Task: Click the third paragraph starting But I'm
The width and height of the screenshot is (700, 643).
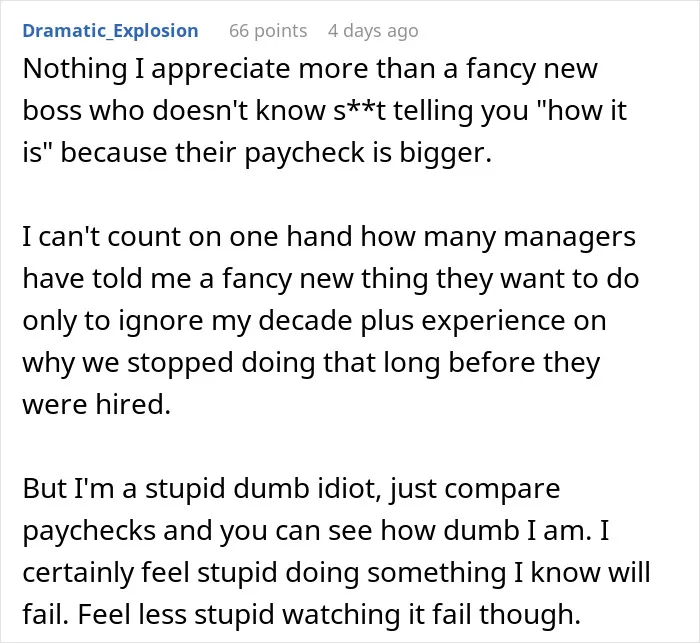Action: click(336, 551)
